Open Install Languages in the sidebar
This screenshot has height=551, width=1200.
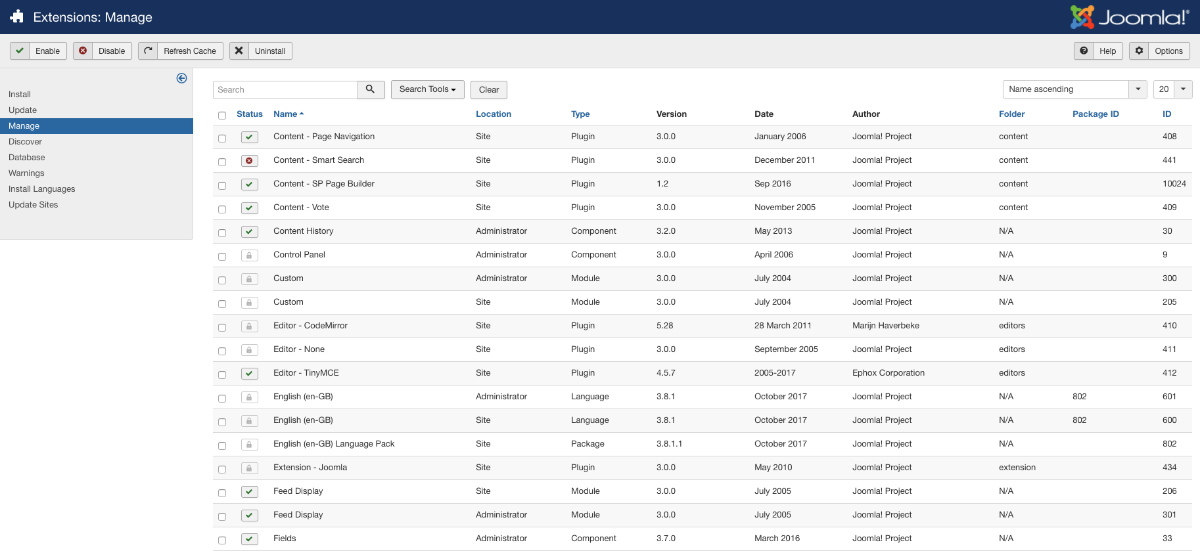pyautogui.click(x=42, y=189)
